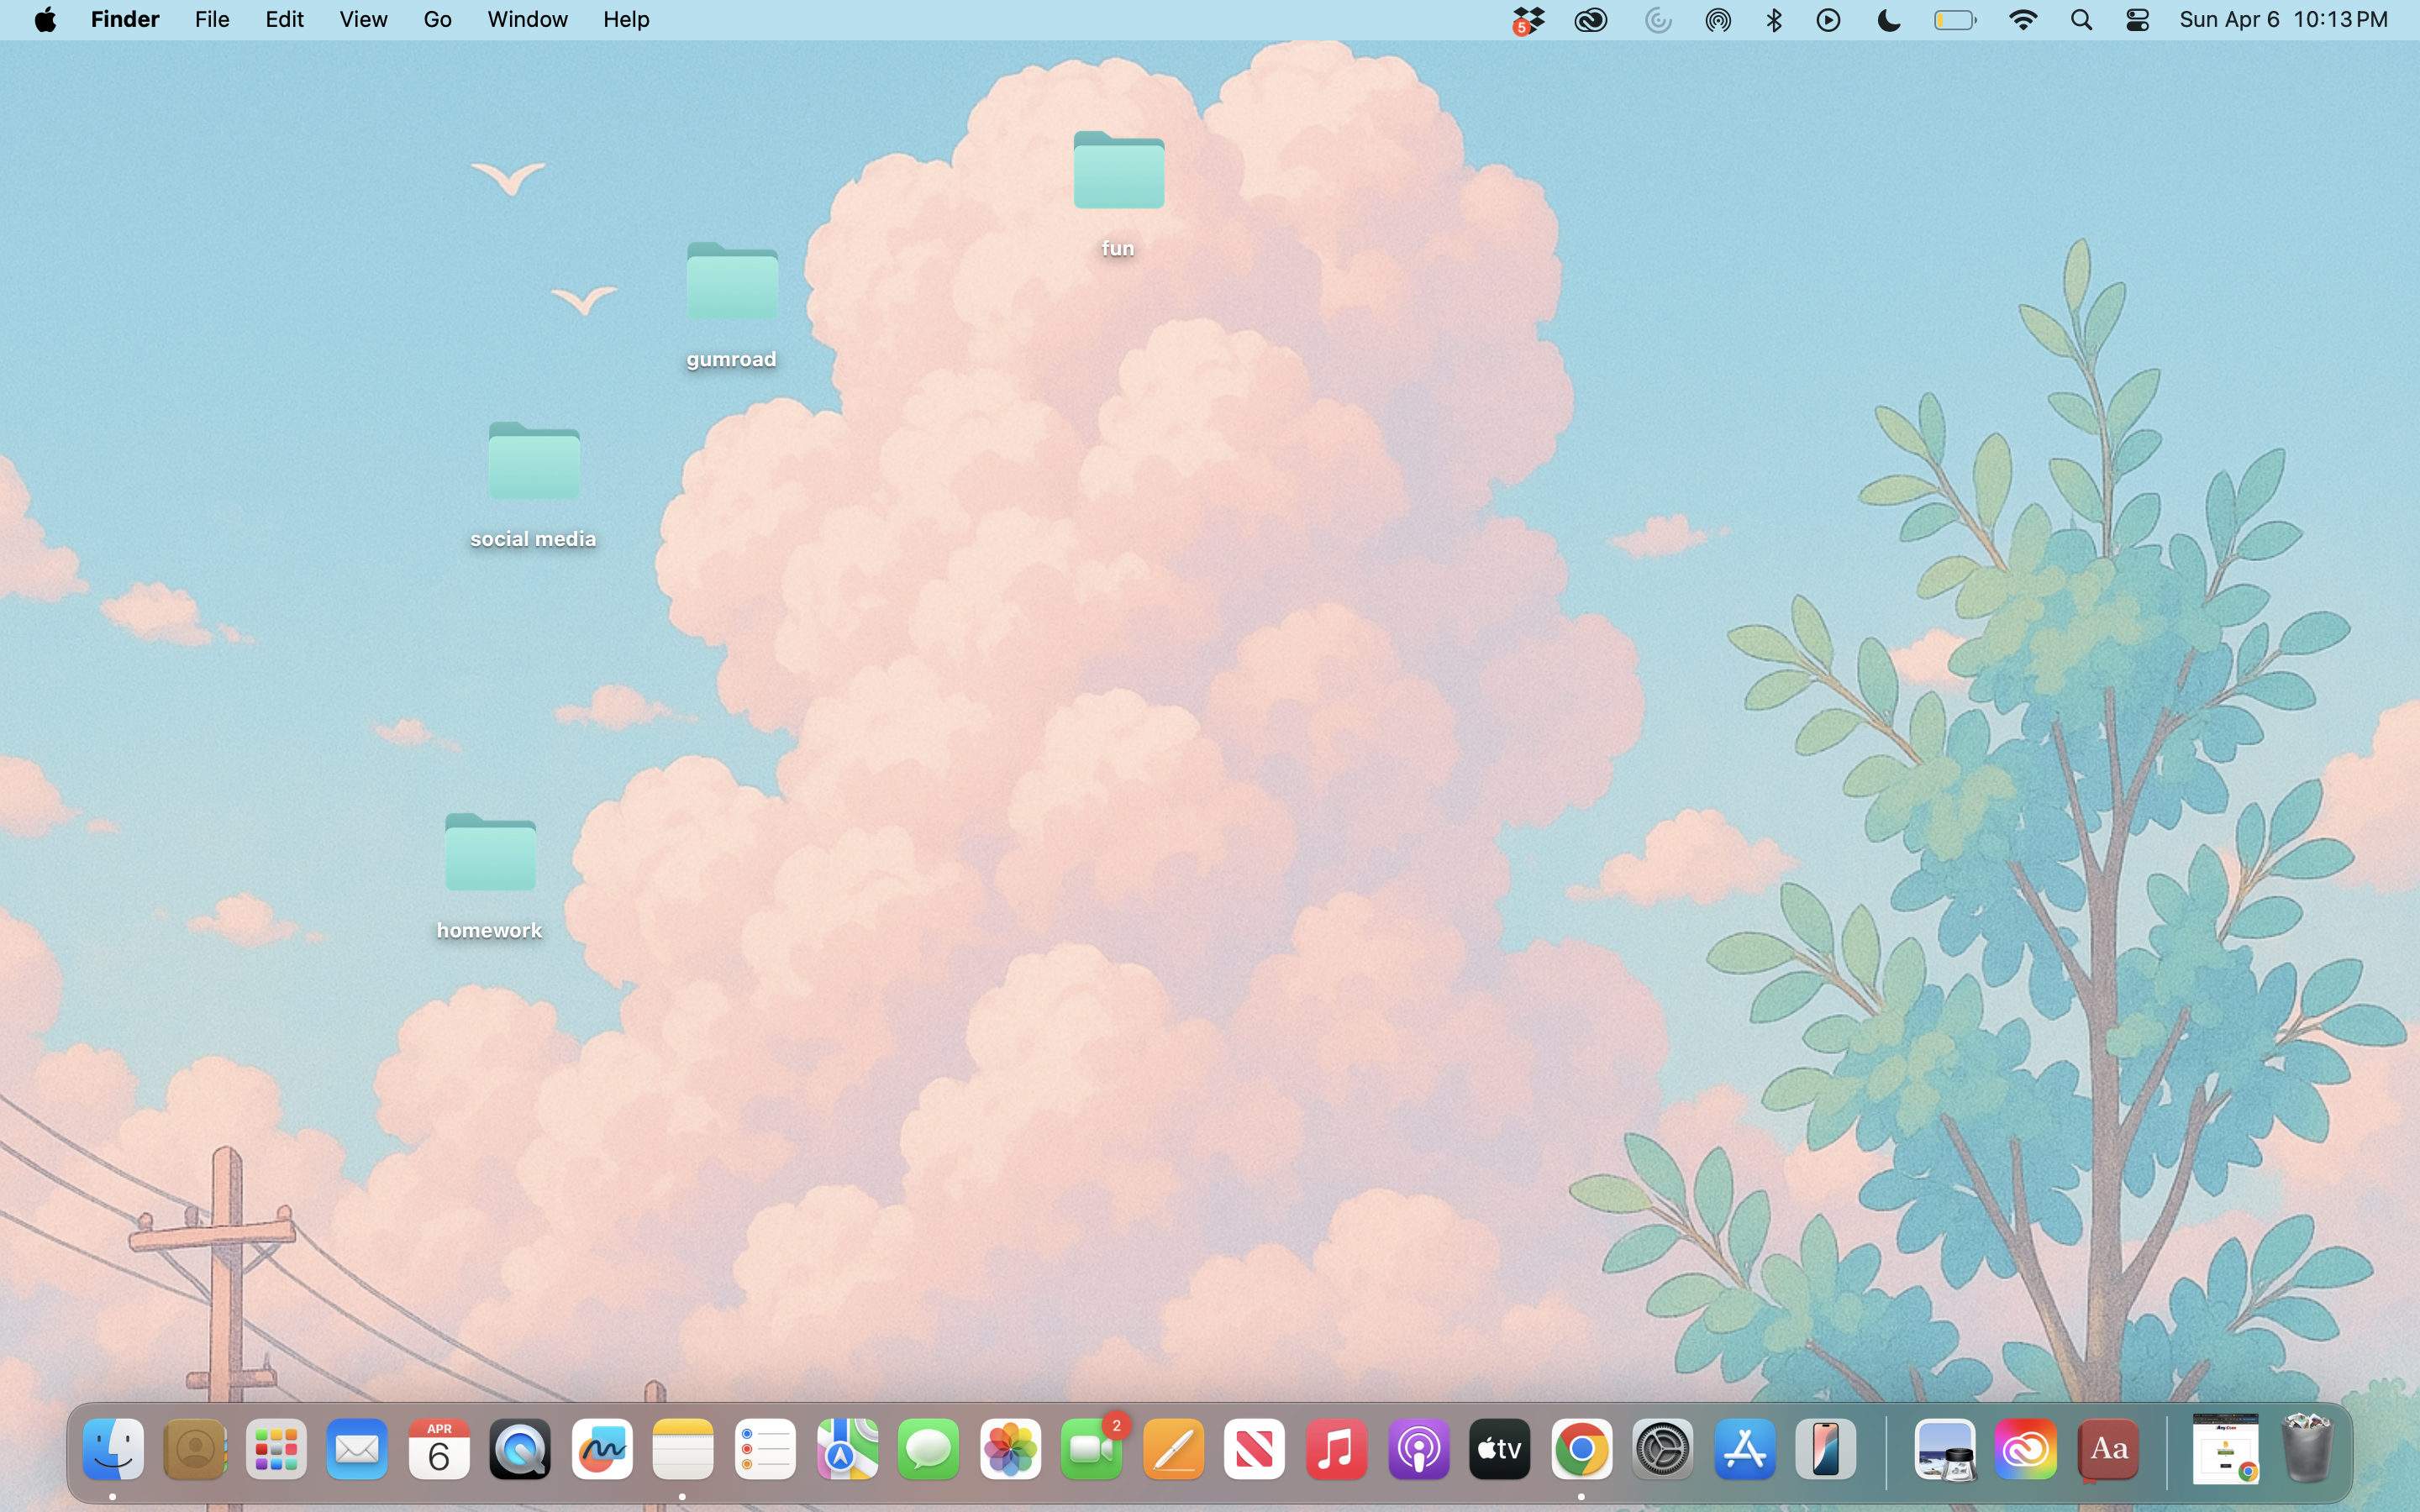This screenshot has height=1512, width=2420.
Task: Open Launchpad in the Dock
Action: pos(277,1449)
